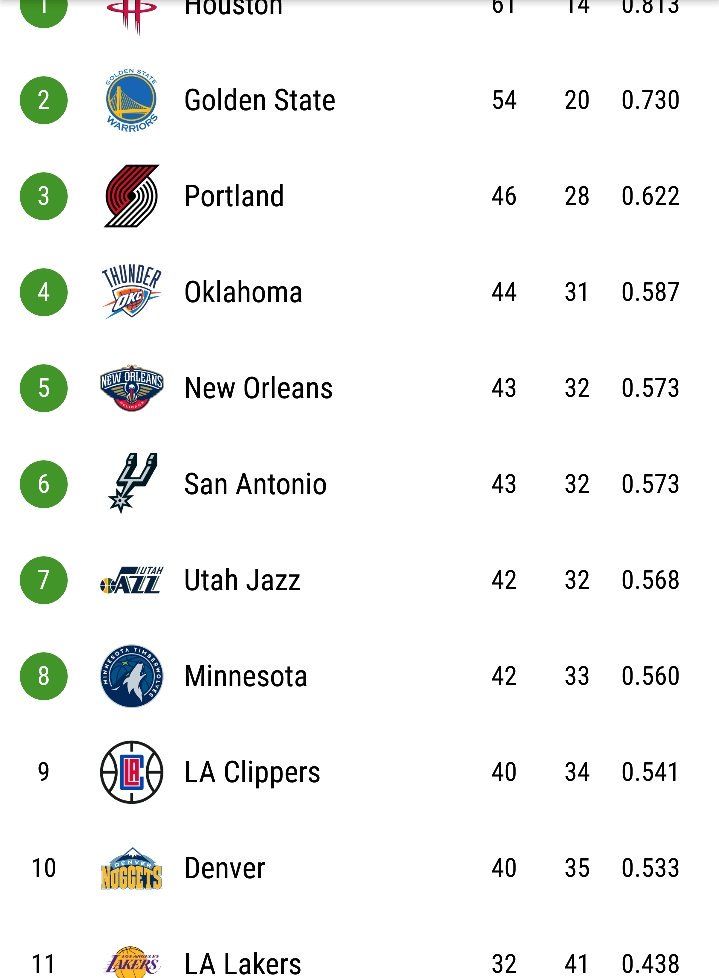The width and height of the screenshot is (719, 978).
Task: Select the Denver Nuggets logo
Action: click(132, 868)
